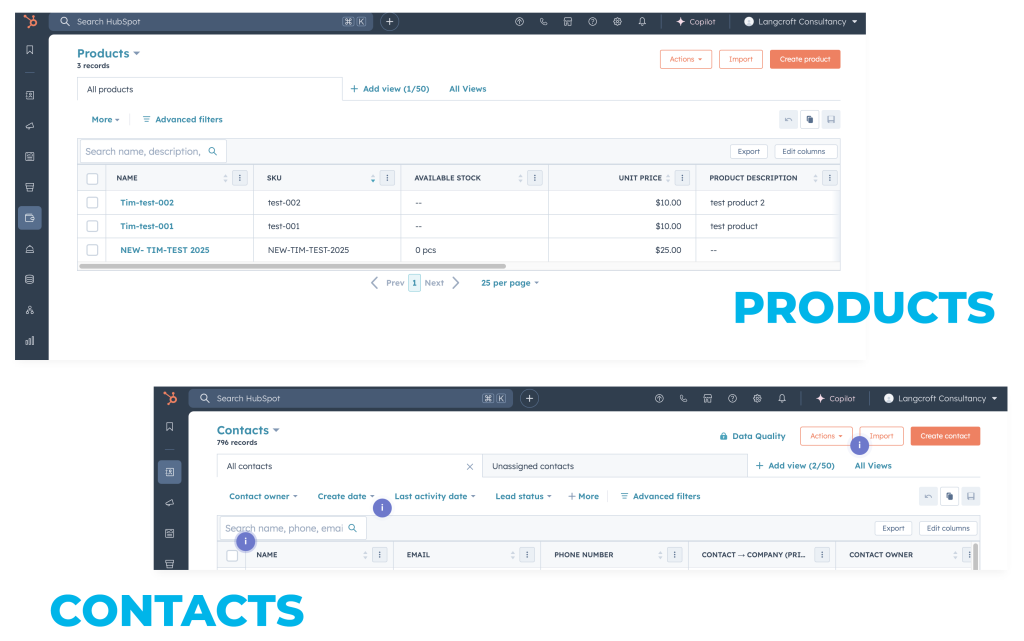Click Add view (1/50) in Products window
The width and height of the screenshot is (1024, 641).
click(390, 89)
